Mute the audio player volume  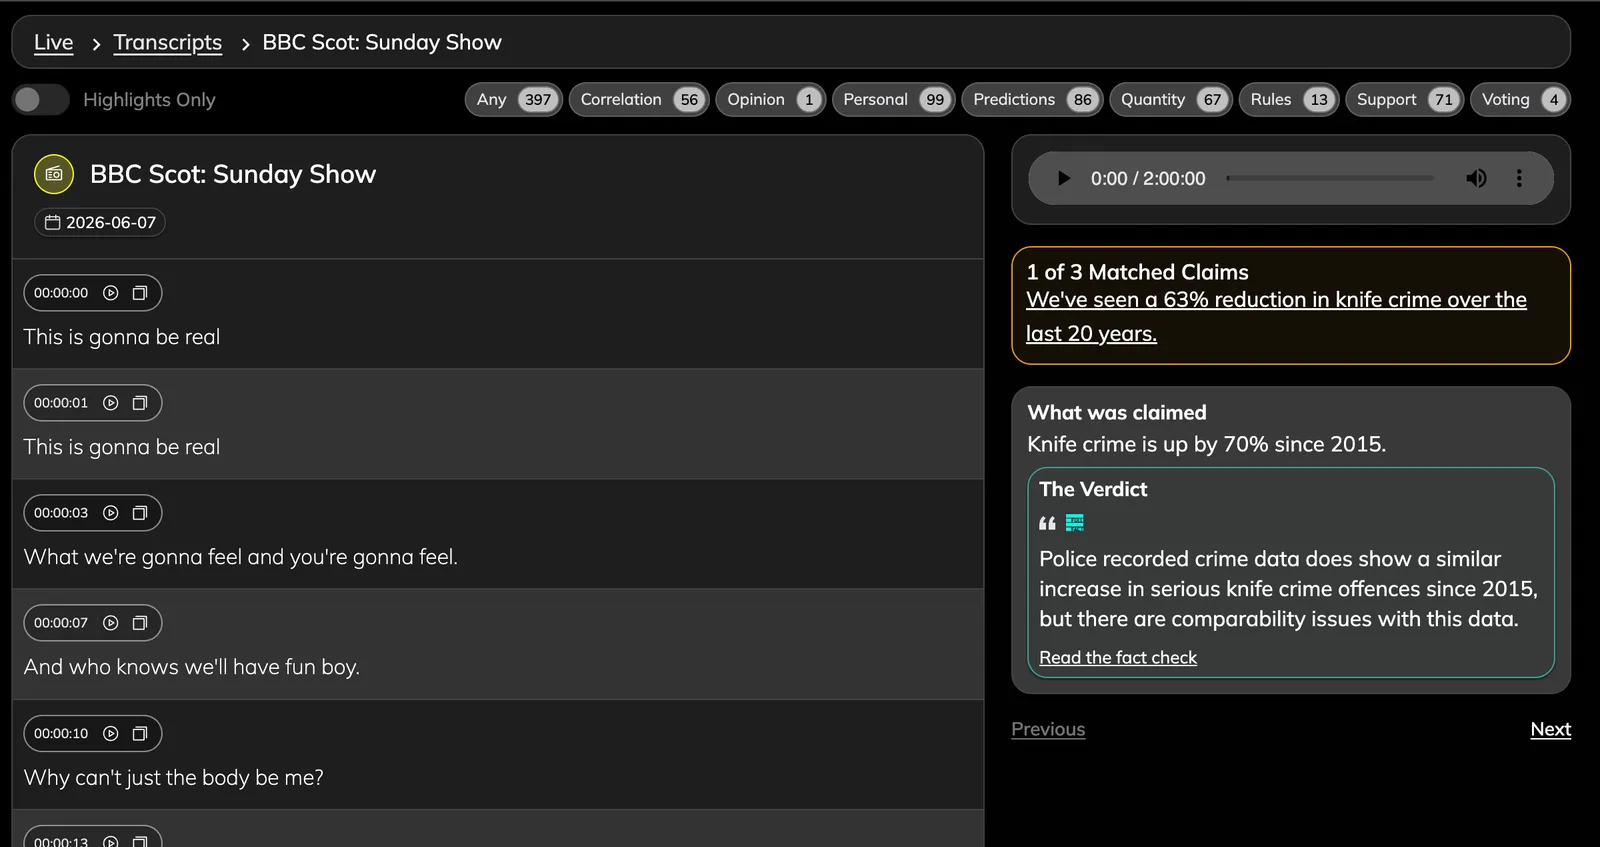pos(1476,178)
